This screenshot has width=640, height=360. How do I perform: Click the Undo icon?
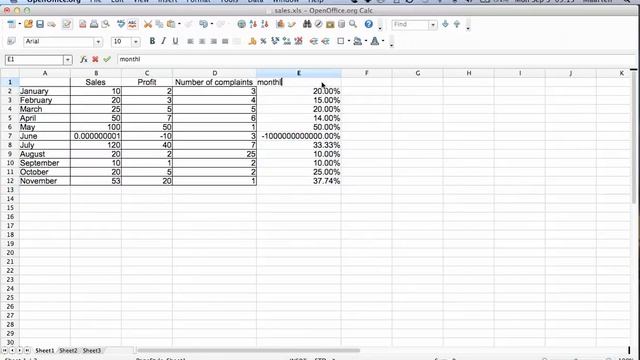pos(203,24)
